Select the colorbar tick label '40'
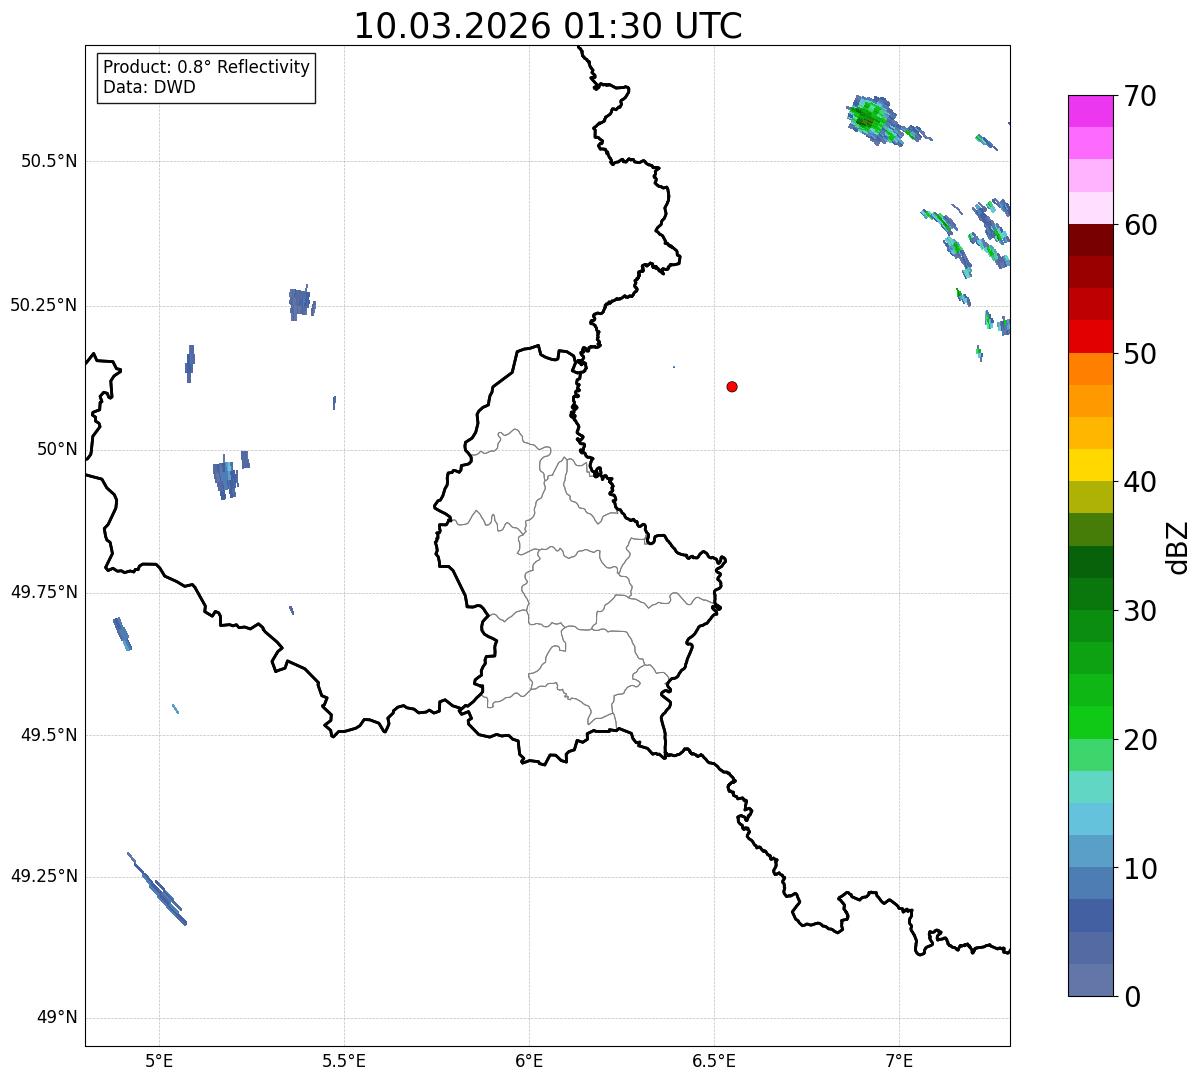This screenshot has height=1081, width=1202. tap(1140, 482)
